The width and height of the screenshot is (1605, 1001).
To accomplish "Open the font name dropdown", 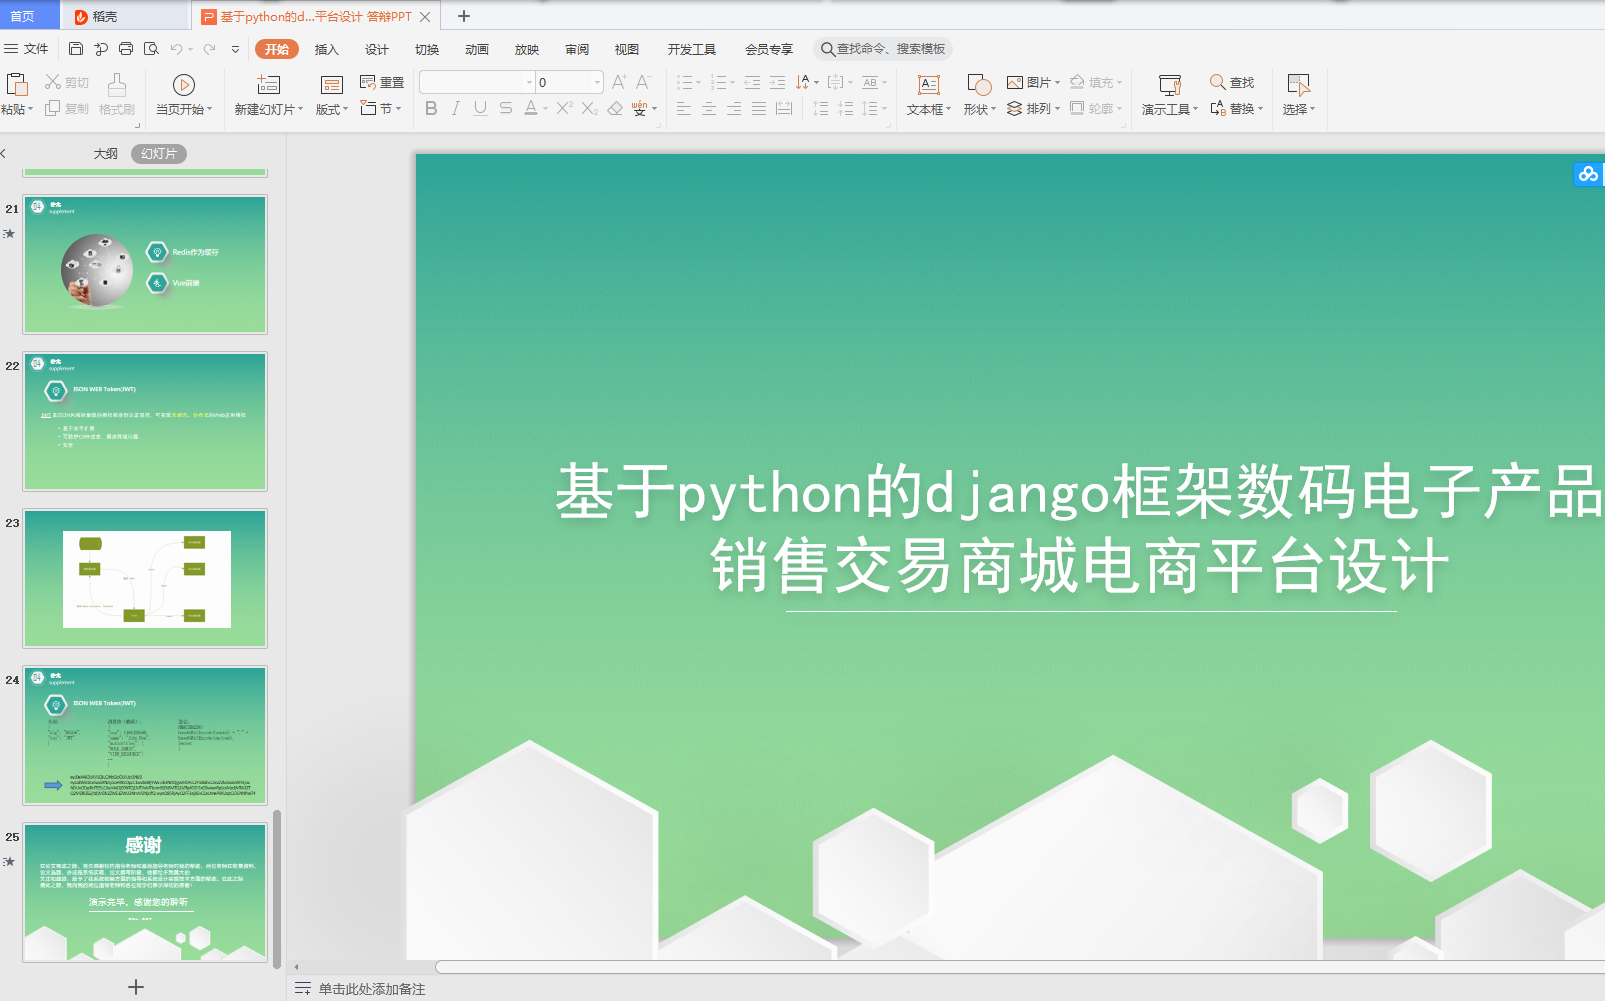I will [x=530, y=82].
